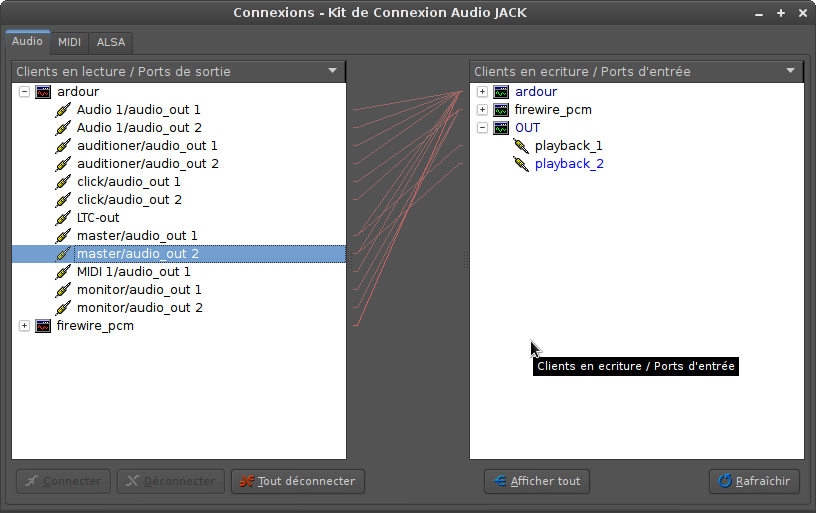
Task: Select firewire_pcm label in input ports
Action: click(553, 110)
